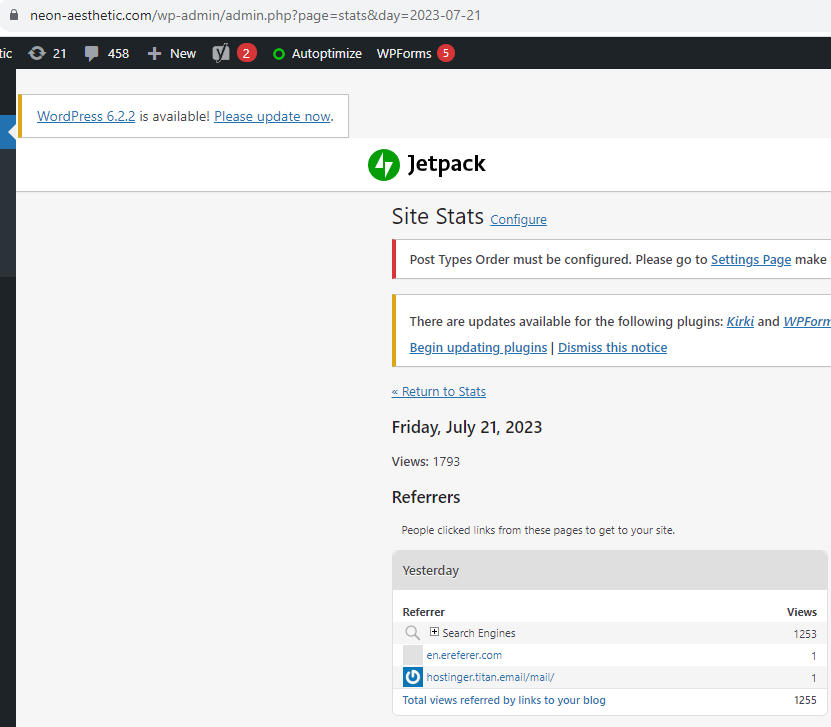Dismiss this notice about plugin updates

point(613,348)
